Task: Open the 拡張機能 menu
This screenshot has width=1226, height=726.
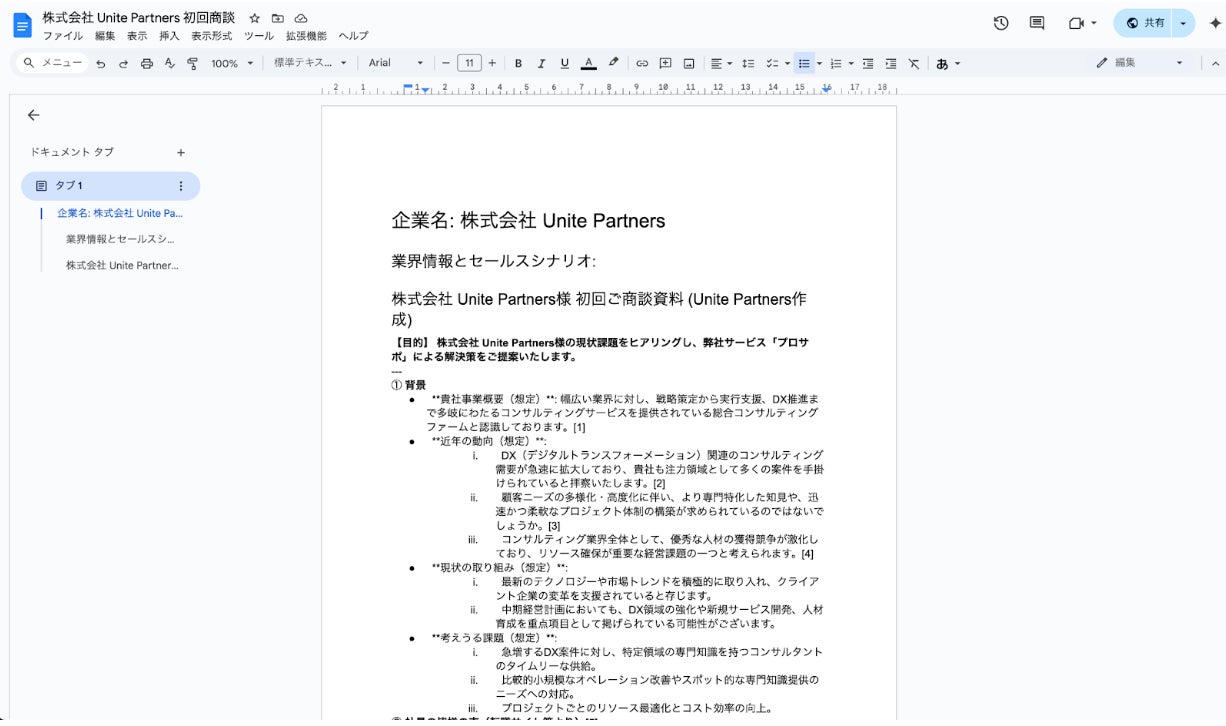Action: [306, 36]
